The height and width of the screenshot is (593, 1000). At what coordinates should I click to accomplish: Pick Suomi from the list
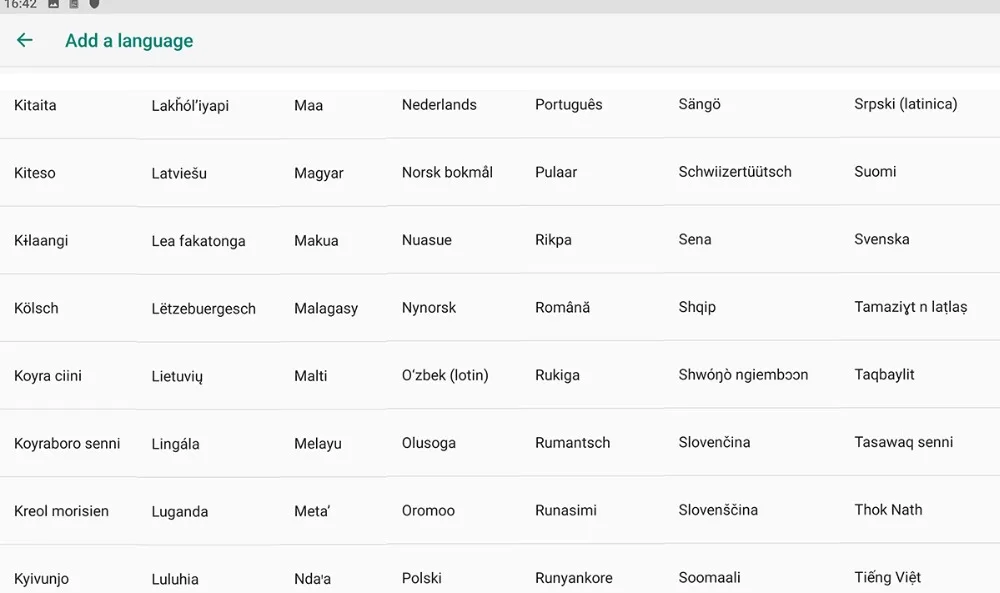click(x=875, y=172)
